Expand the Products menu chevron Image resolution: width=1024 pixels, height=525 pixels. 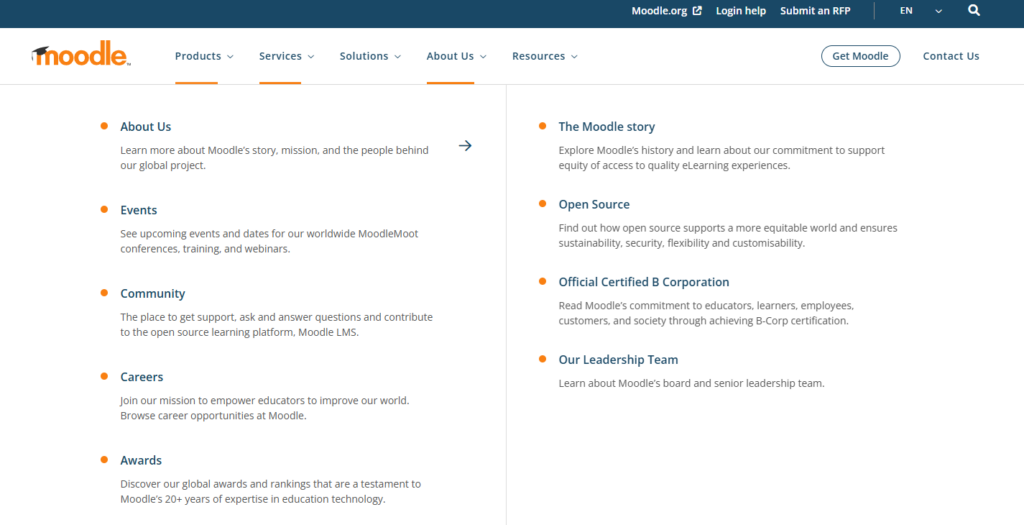point(230,57)
